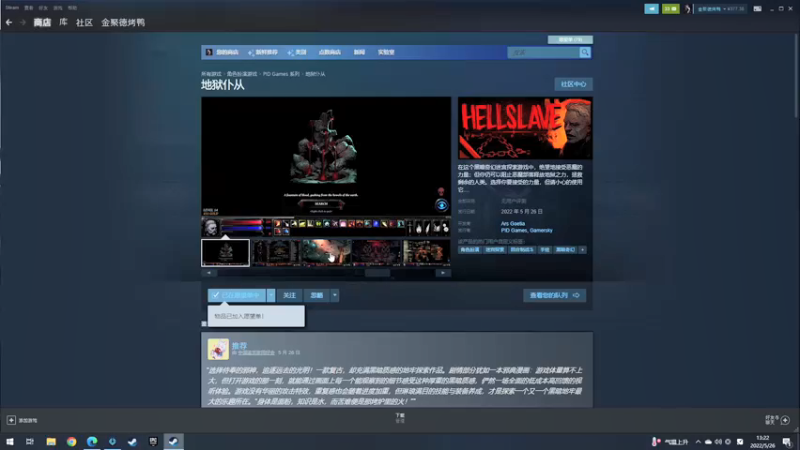Click the thumbnail strip scroll handle
The image size is (800, 450).
click(x=378, y=273)
